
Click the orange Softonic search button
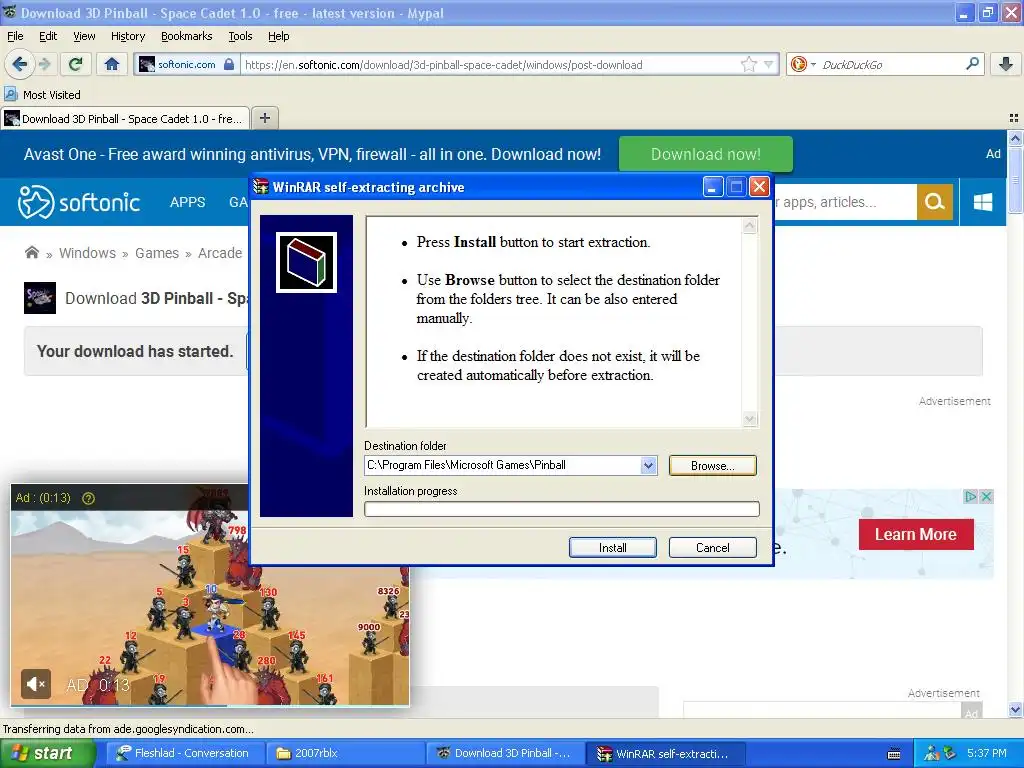[935, 202]
